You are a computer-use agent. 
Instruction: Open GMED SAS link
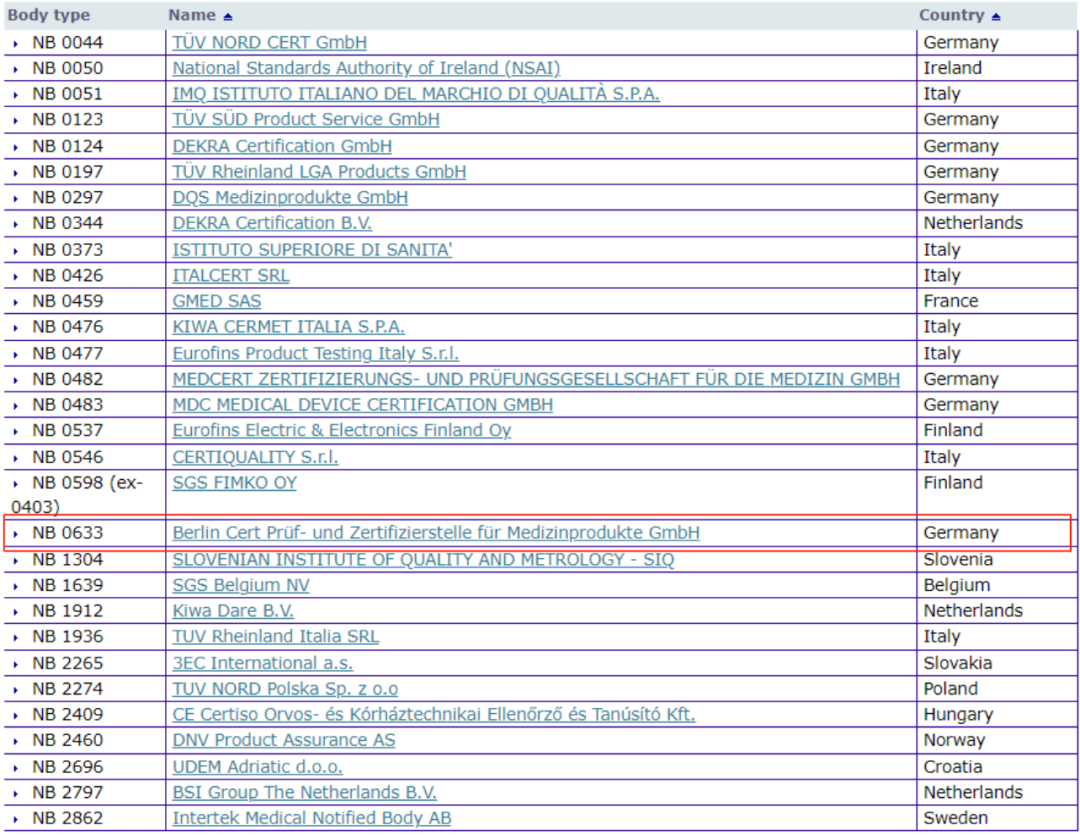tap(216, 301)
